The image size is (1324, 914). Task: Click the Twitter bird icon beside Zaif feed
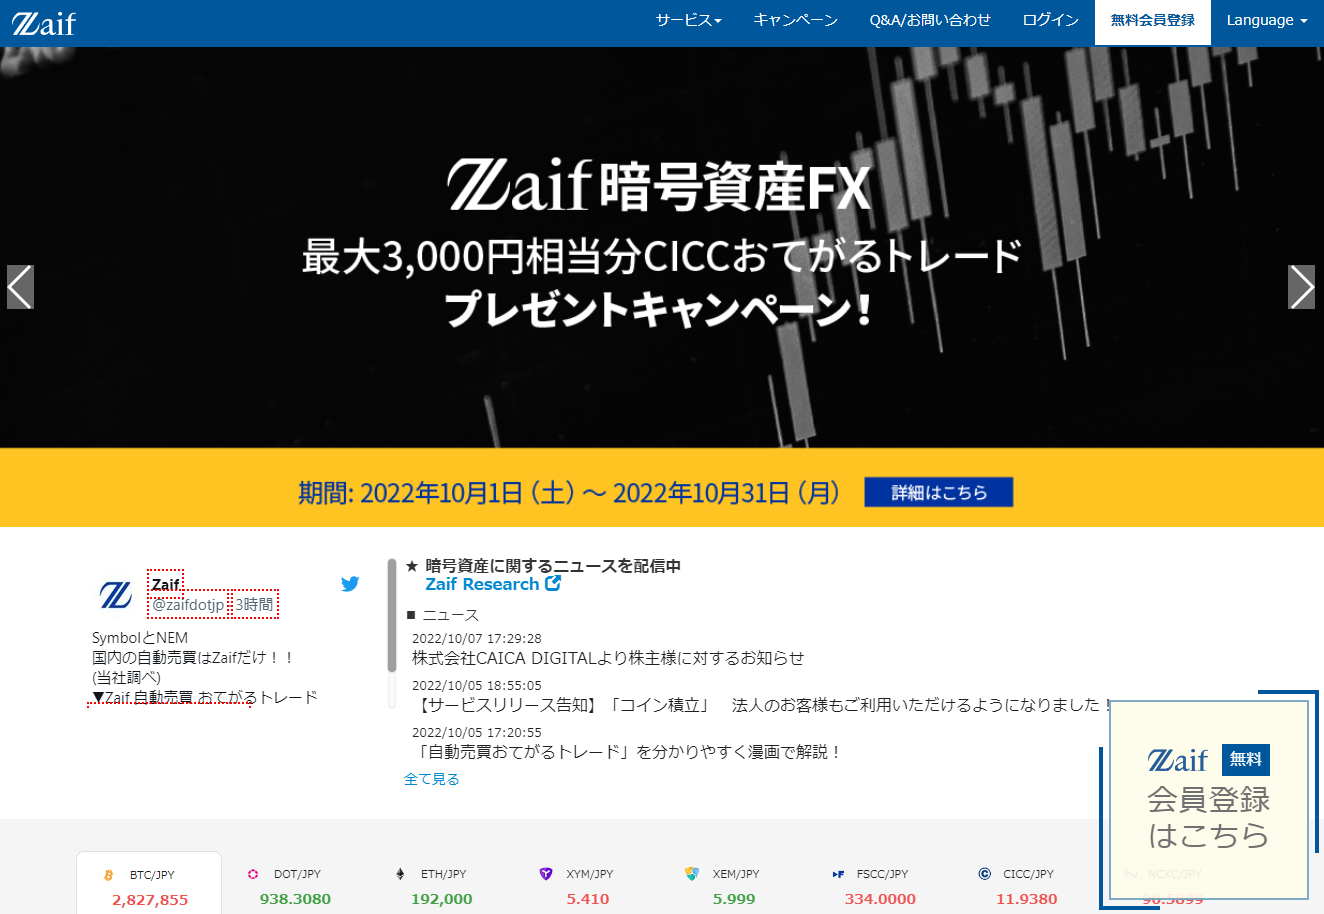(350, 584)
